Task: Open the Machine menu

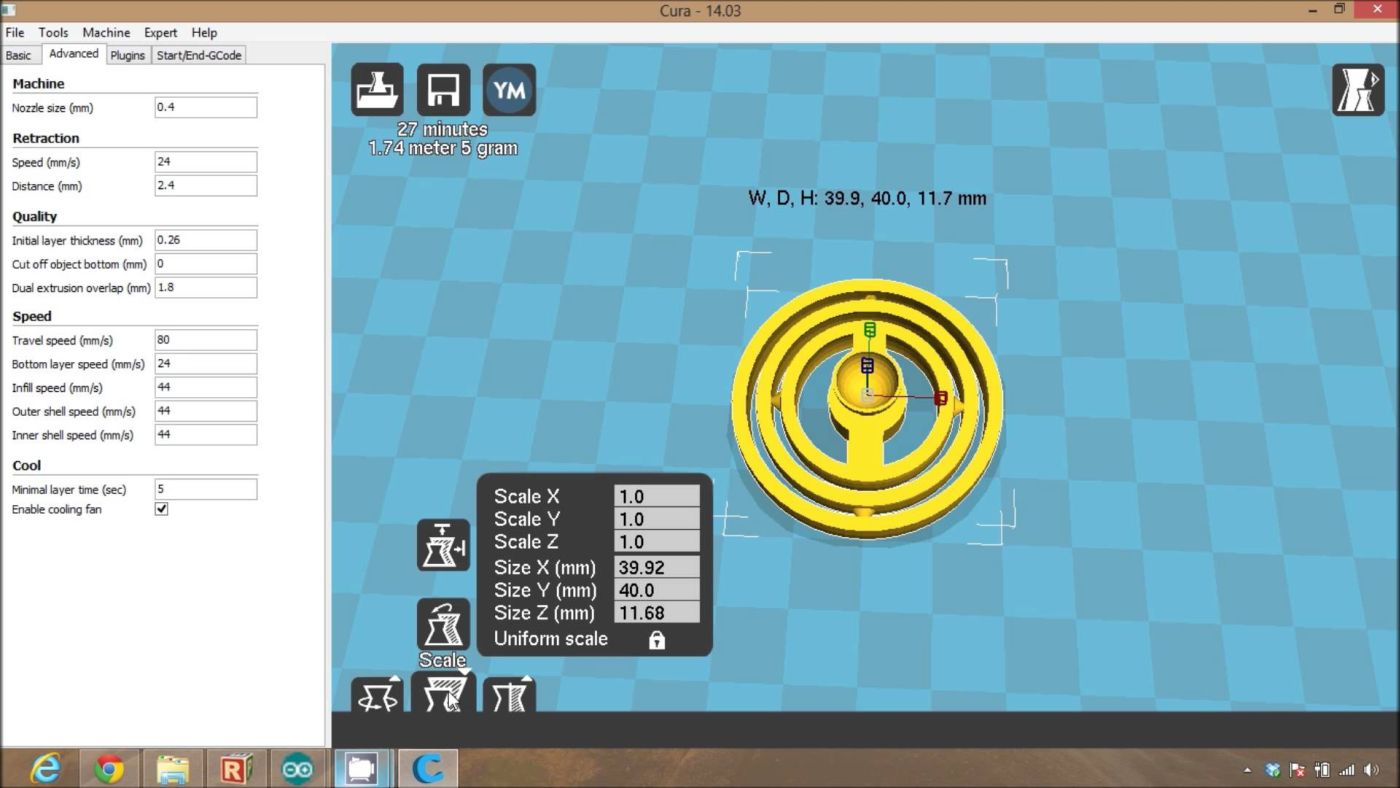Action: point(106,32)
